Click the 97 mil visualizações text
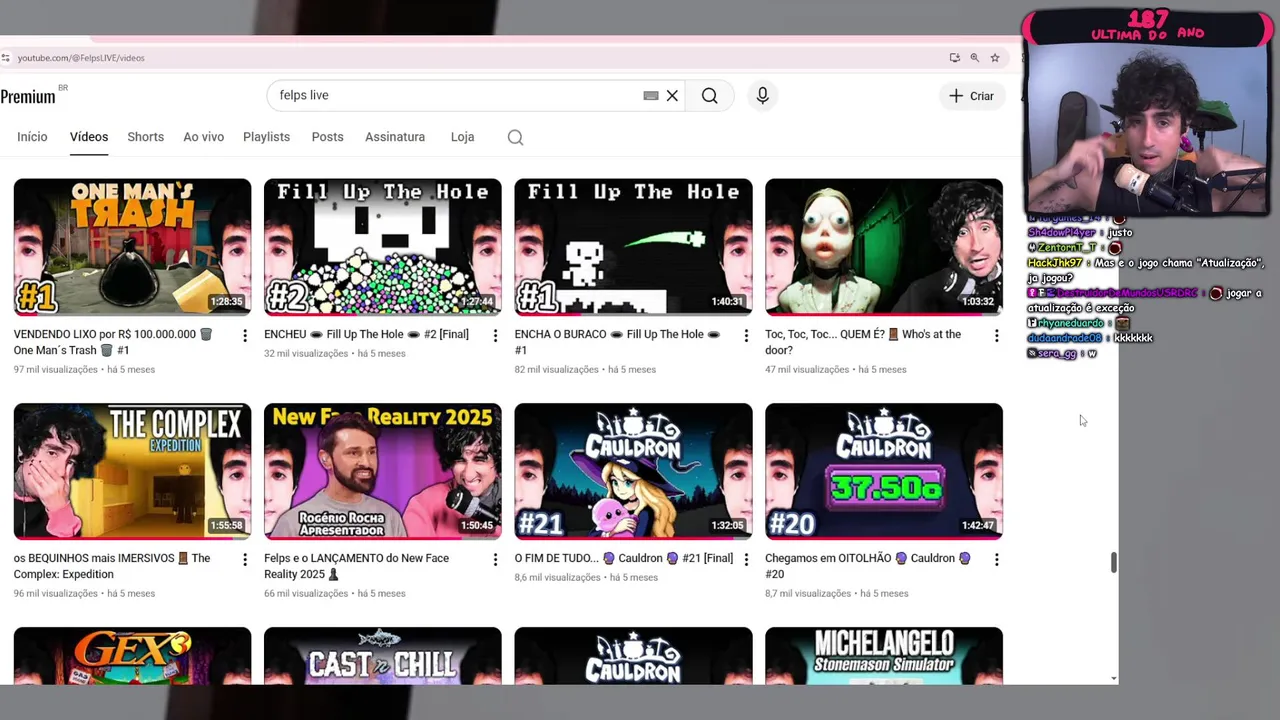Image resolution: width=1280 pixels, height=720 pixels. tap(56, 370)
